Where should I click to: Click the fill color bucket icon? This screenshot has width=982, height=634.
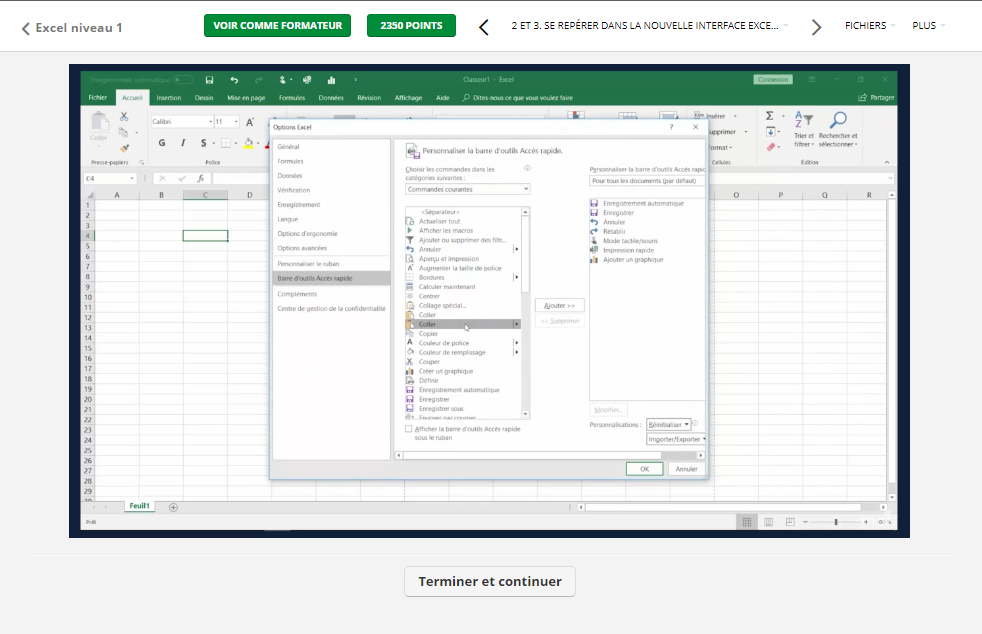click(249, 143)
